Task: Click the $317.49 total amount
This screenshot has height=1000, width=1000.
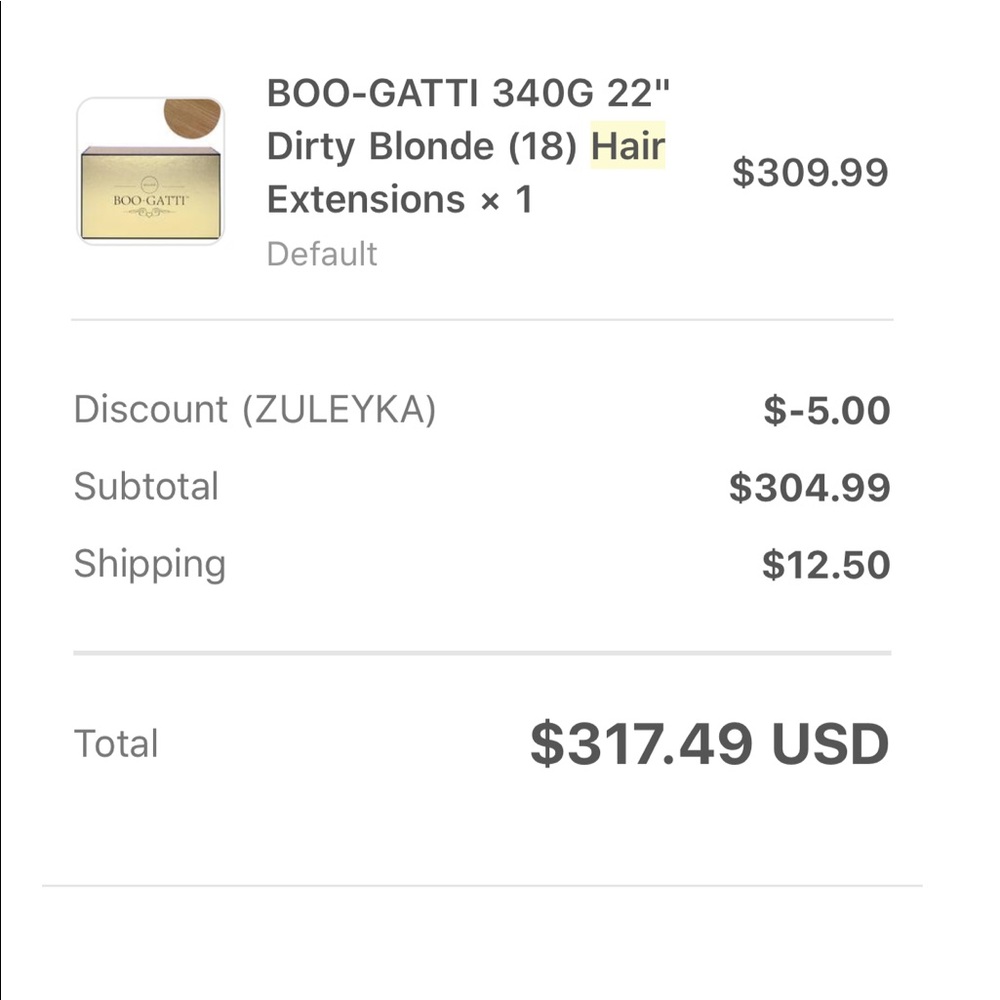Action: (641, 744)
